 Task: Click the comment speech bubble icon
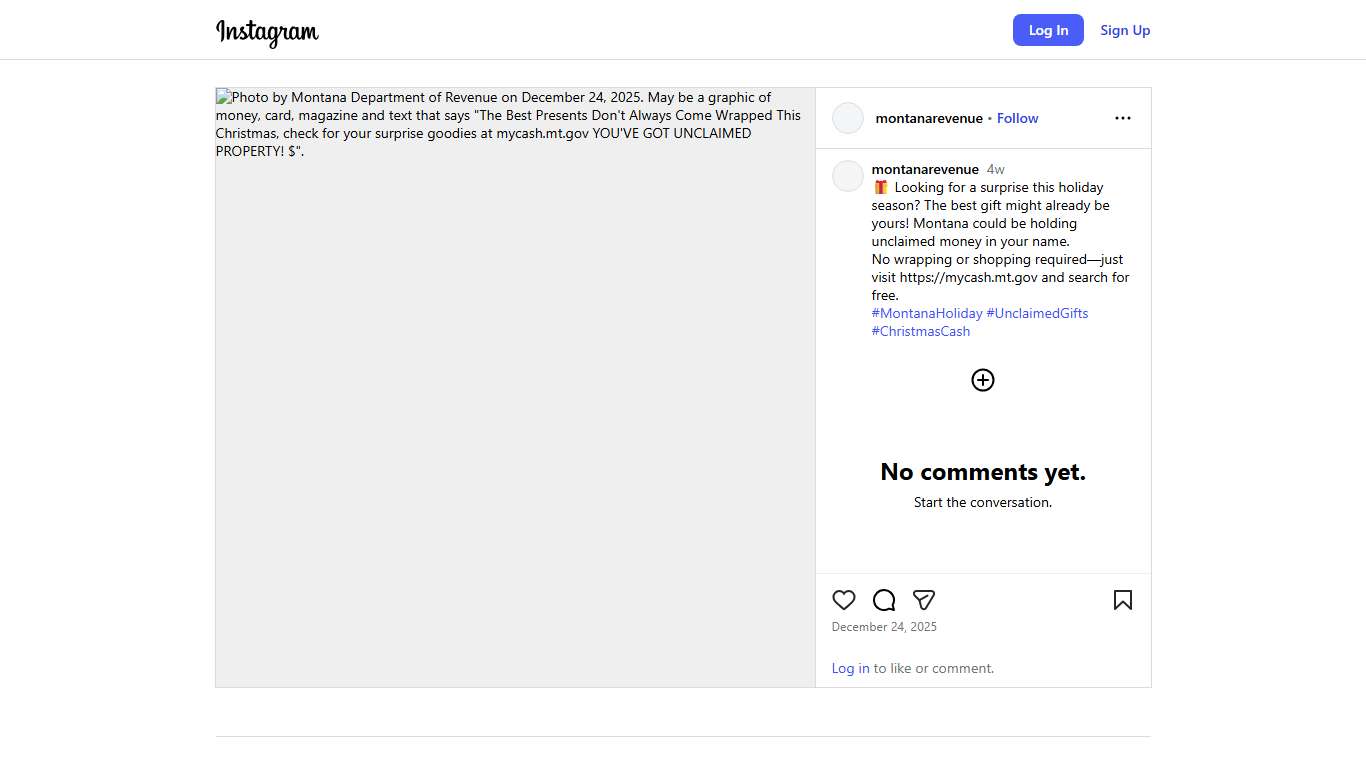click(x=884, y=600)
